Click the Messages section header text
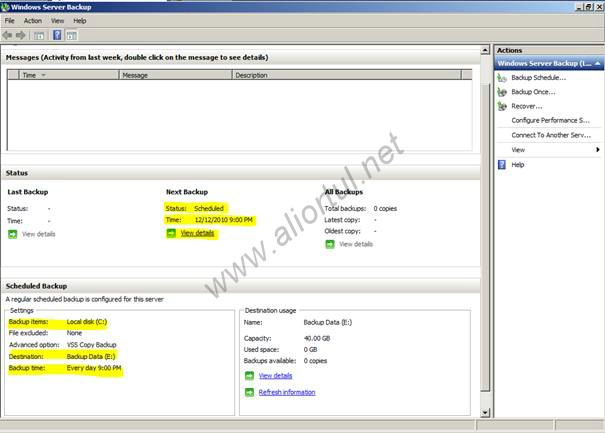The width and height of the screenshot is (605, 433). pos(137,58)
